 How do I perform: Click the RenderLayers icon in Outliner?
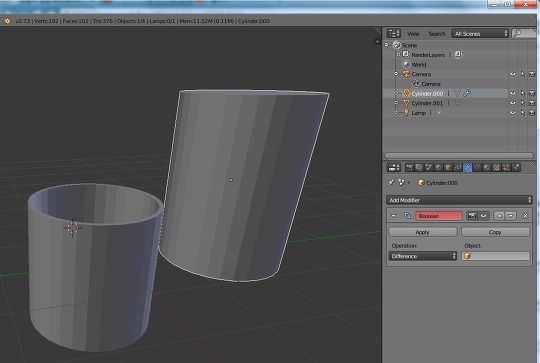coord(406,54)
